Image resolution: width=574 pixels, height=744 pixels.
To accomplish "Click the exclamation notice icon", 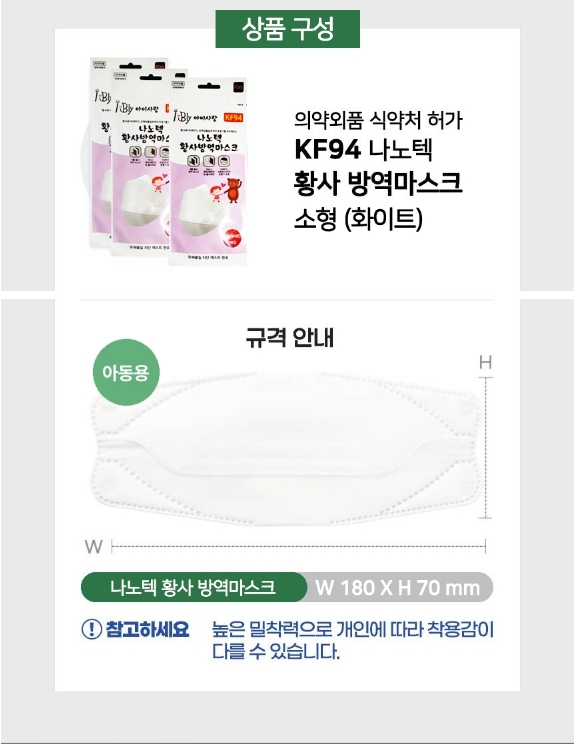I will 92,629.
